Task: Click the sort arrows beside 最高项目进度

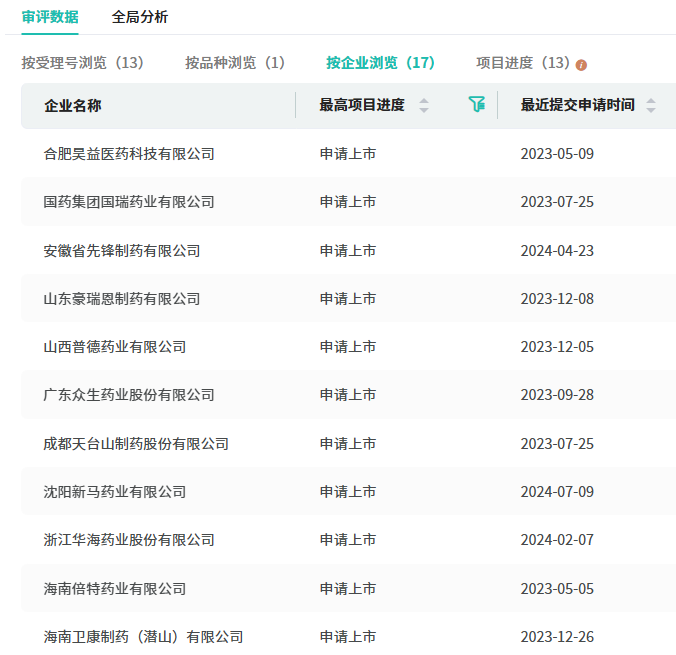Action: click(x=424, y=105)
